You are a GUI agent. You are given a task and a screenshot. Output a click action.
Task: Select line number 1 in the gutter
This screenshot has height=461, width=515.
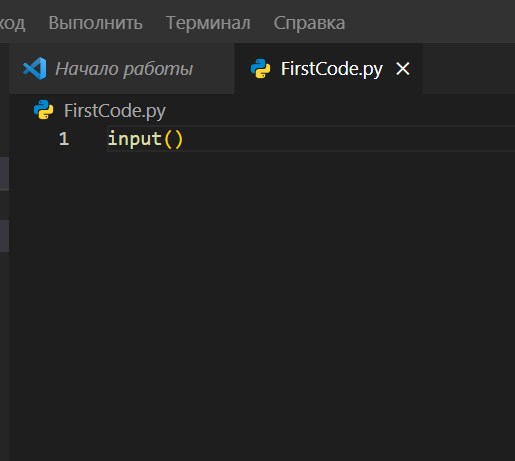coord(64,139)
